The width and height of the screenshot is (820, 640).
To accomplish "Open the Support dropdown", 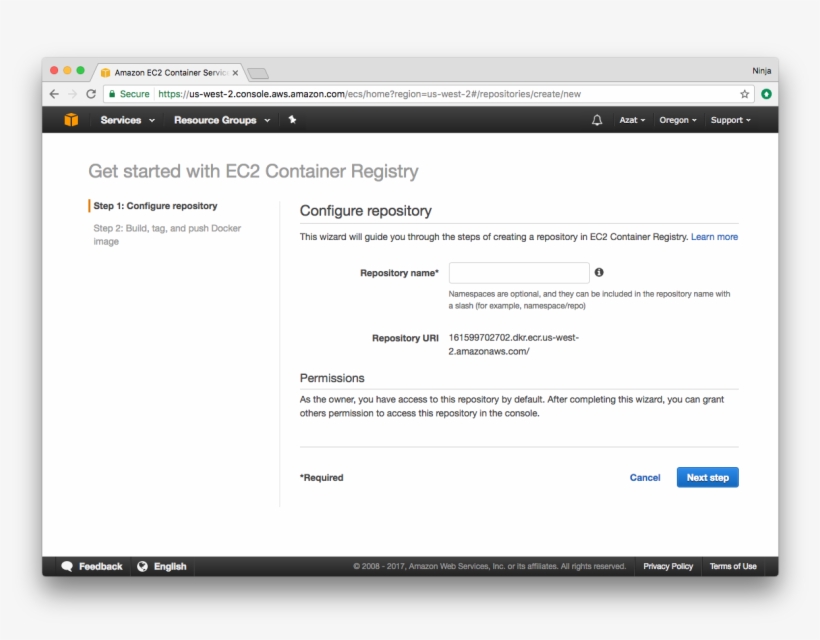I will coord(729,120).
